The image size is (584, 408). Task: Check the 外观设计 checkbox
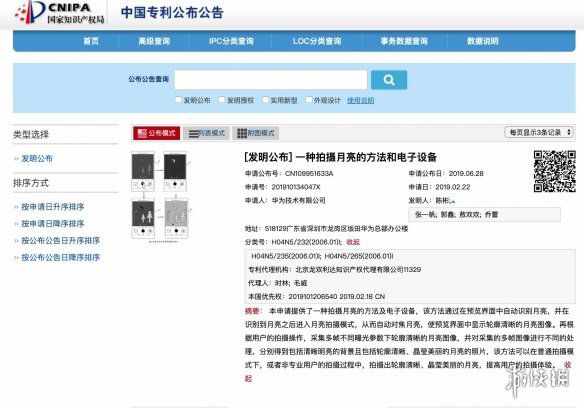(x=309, y=99)
